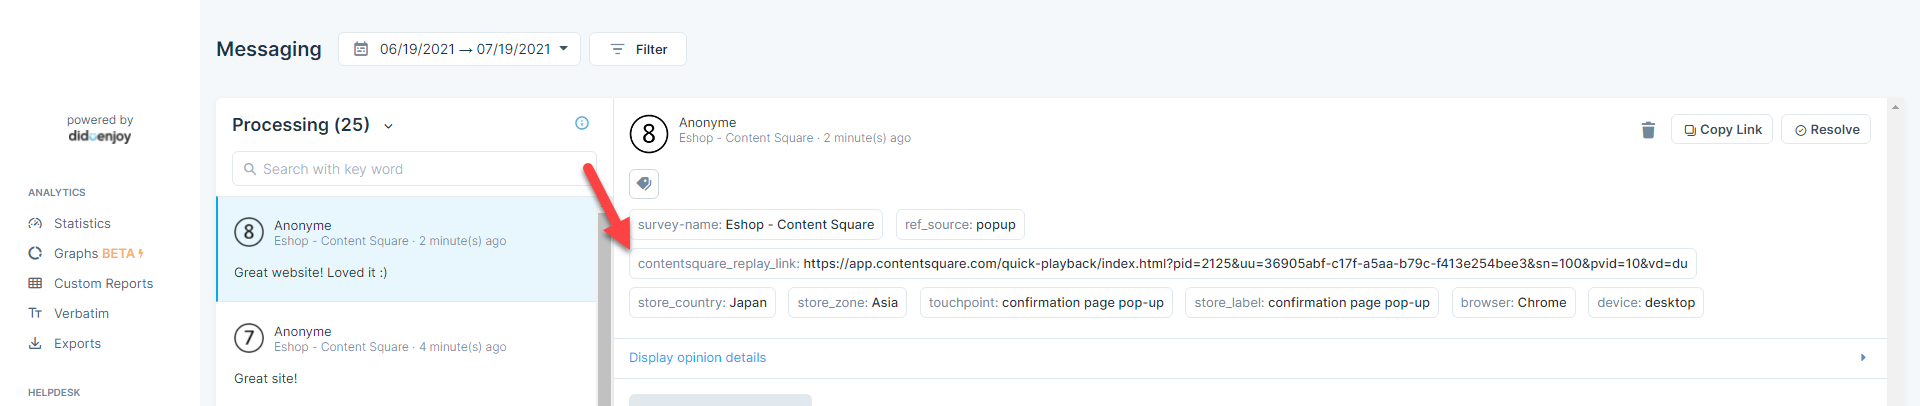Click the large score 8 badge in detail header
This screenshot has height=406, width=1920.
(x=649, y=133)
